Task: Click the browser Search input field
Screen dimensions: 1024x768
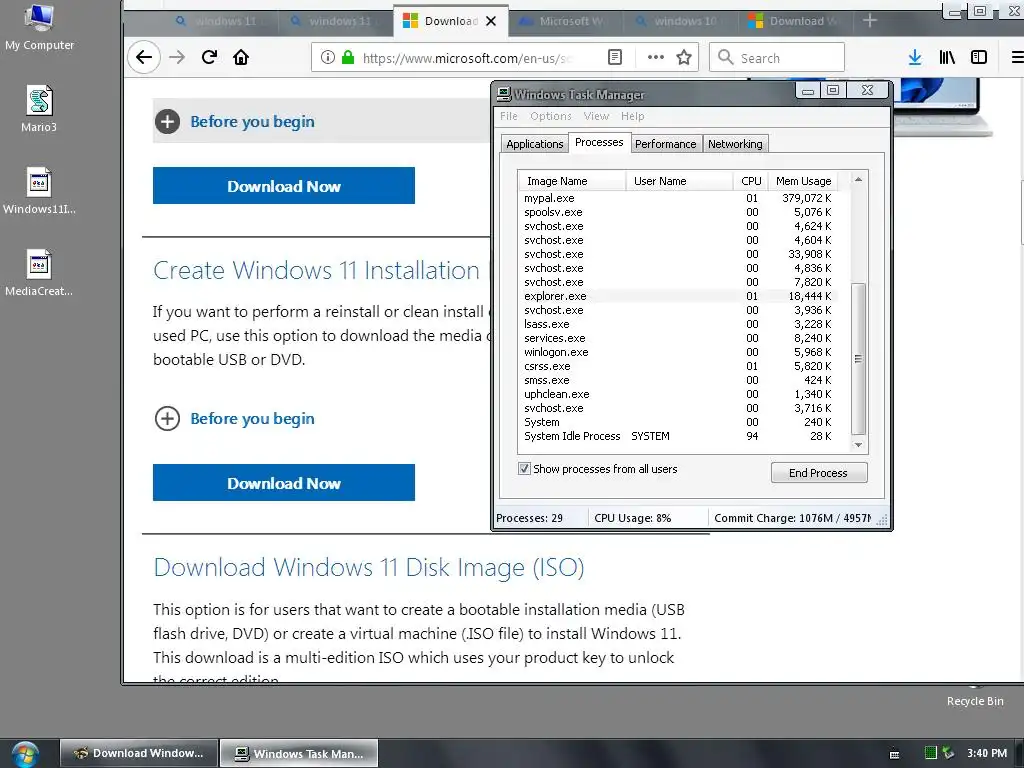Action: 777,57
